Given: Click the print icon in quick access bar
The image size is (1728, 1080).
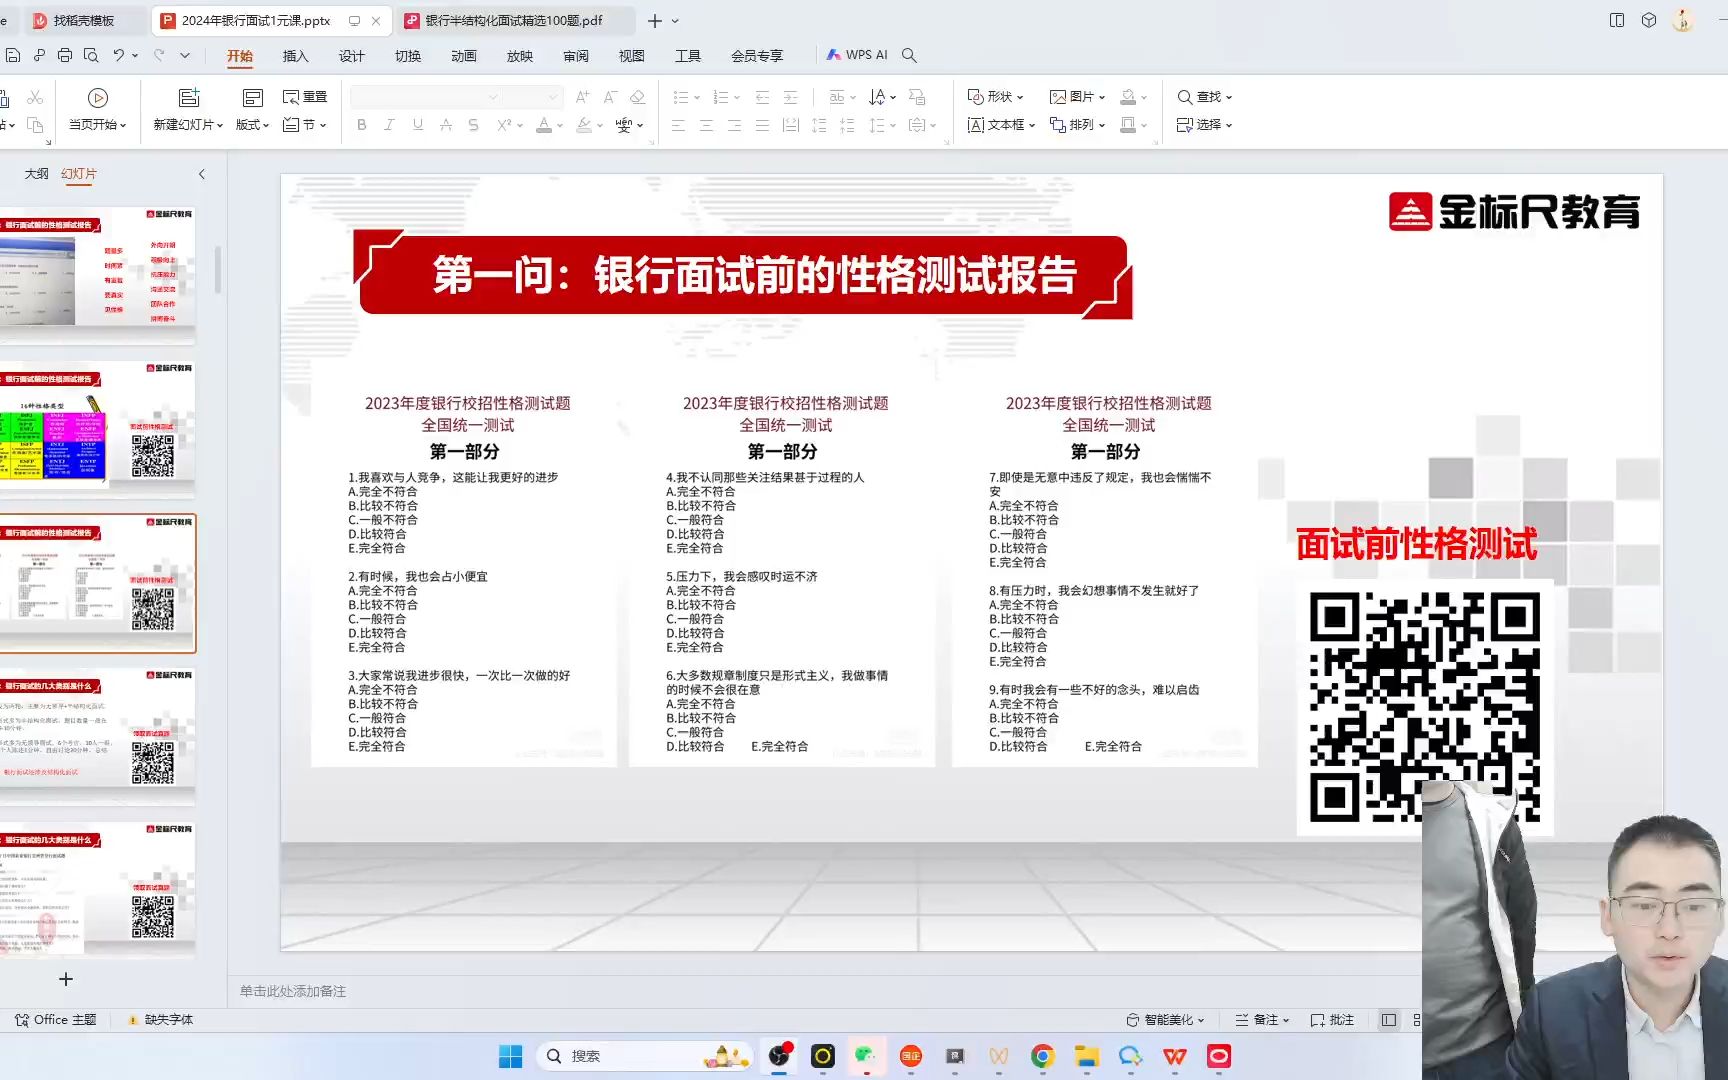Looking at the screenshot, I should (x=65, y=56).
